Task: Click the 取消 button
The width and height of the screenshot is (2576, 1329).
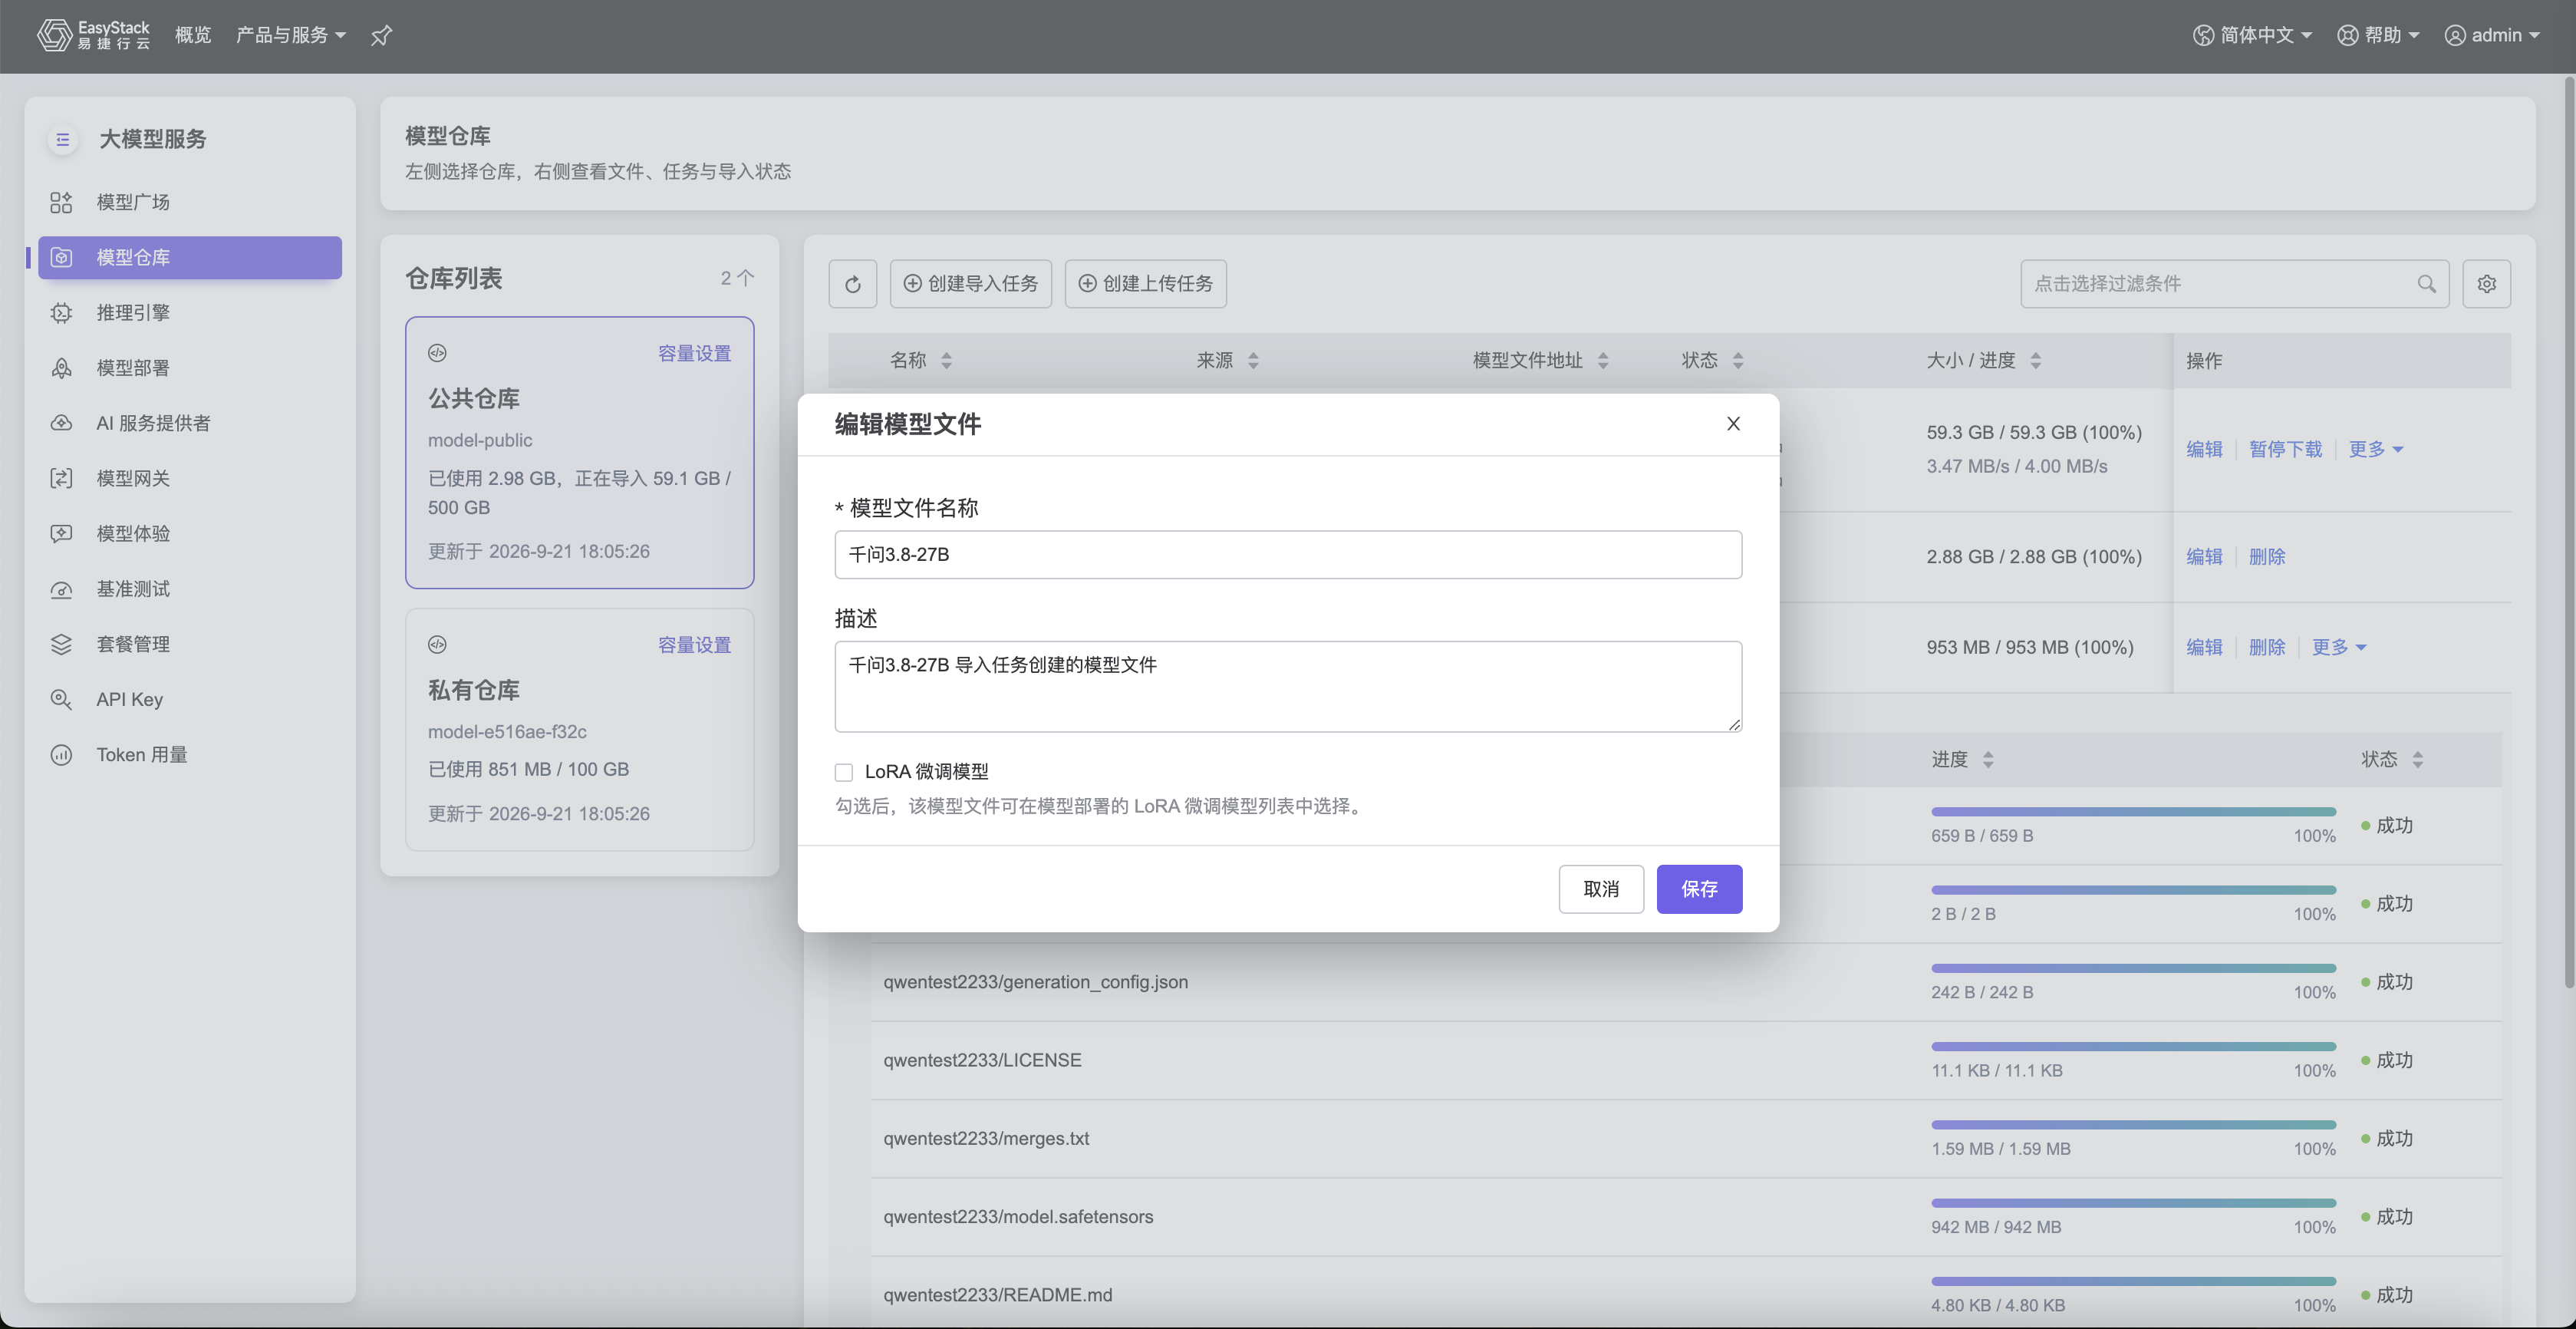Action: tap(1601, 889)
